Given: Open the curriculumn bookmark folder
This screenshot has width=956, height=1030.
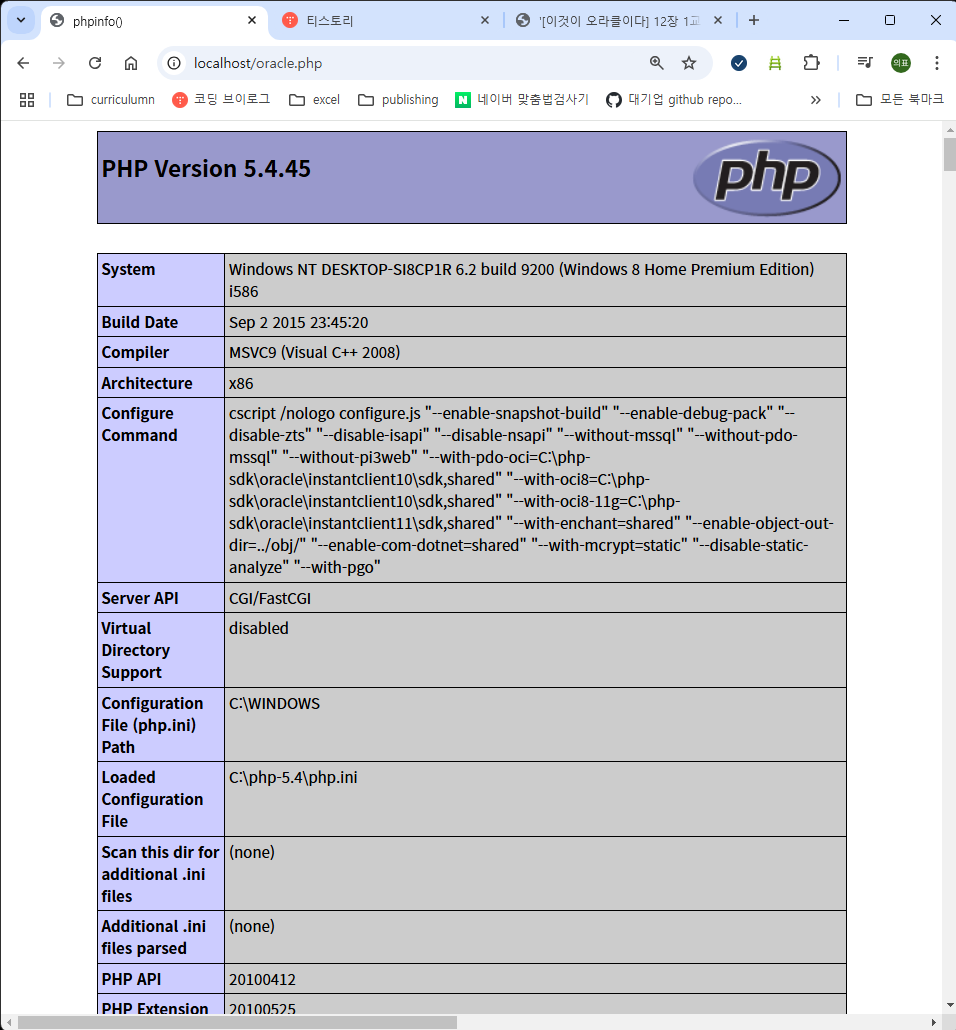Looking at the screenshot, I should tap(111, 100).
